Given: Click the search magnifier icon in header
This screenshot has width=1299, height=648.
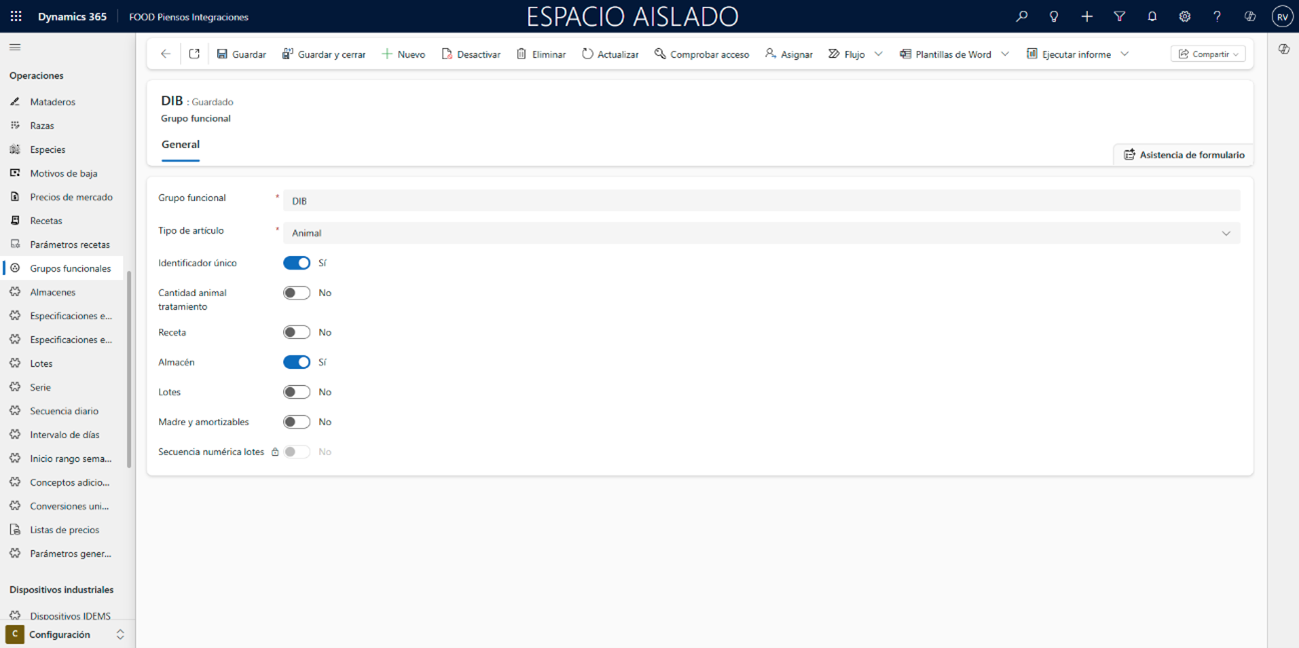Looking at the screenshot, I should (1021, 17).
